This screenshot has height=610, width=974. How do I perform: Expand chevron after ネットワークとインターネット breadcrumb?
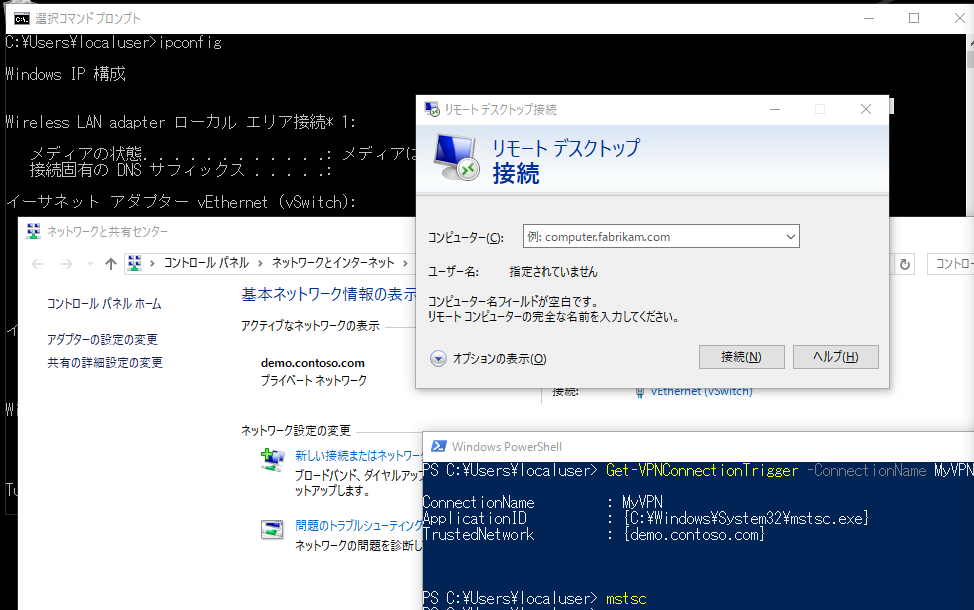pyautogui.click(x=406, y=263)
